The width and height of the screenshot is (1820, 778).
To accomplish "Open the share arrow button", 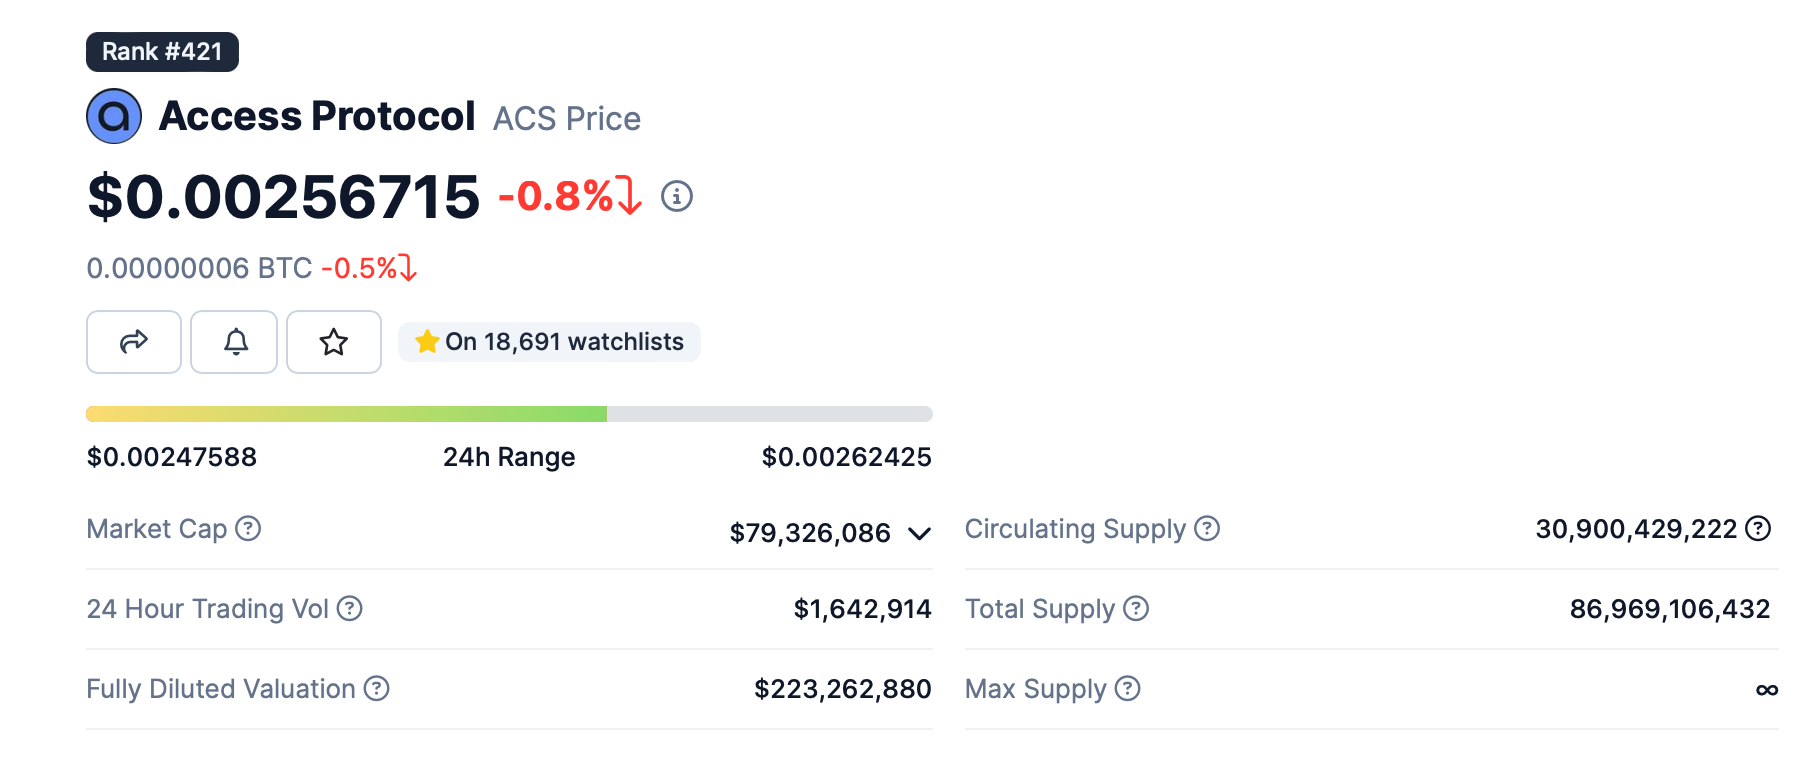I will 134,342.
